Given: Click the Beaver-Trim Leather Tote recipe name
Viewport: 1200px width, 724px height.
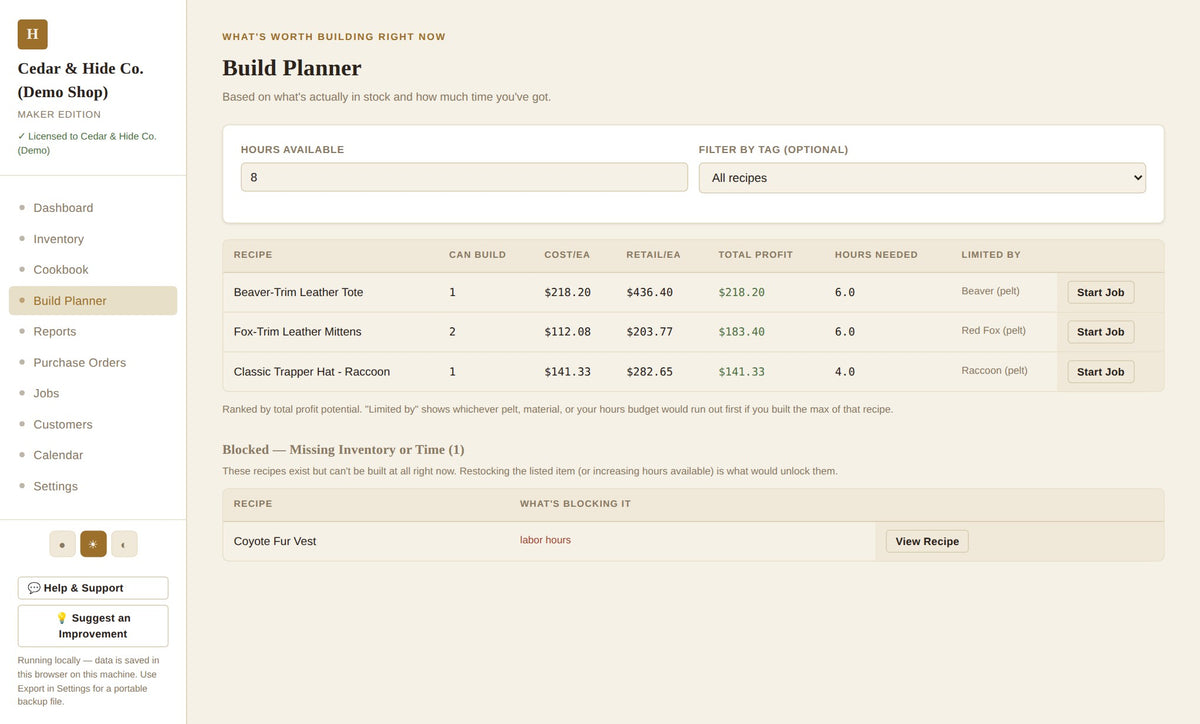Looking at the screenshot, I should 298,292.
